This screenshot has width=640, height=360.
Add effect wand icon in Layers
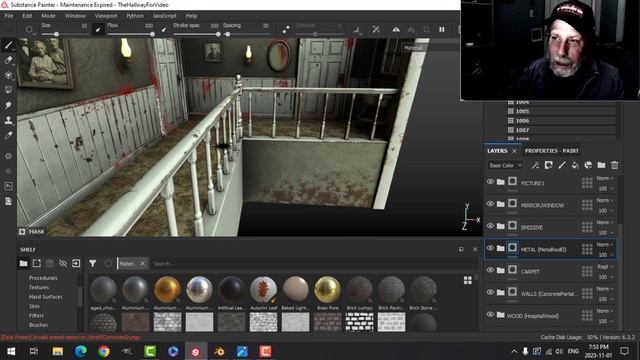point(535,165)
